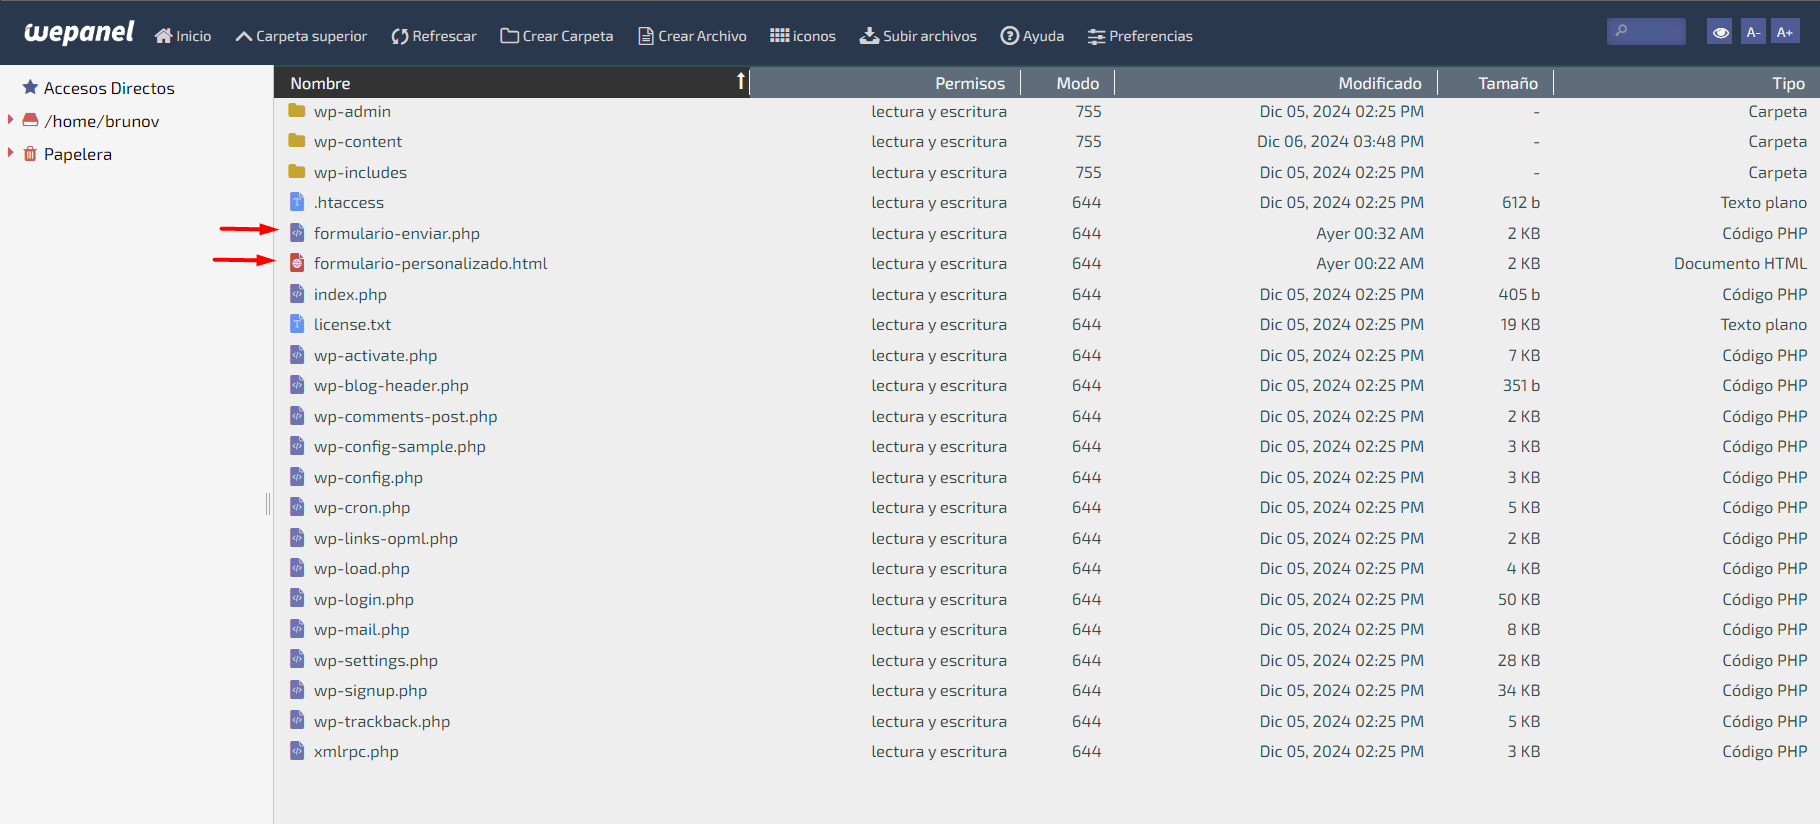
Task: Open Preferencias settings
Action: [1140, 36]
